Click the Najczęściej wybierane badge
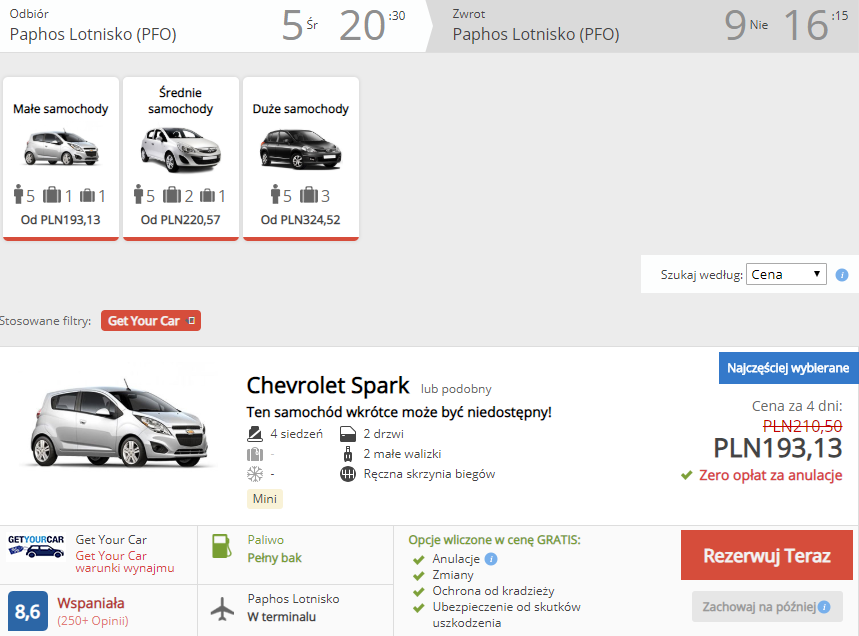Image resolution: width=859 pixels, height=636 pixels. click(788, 368)
